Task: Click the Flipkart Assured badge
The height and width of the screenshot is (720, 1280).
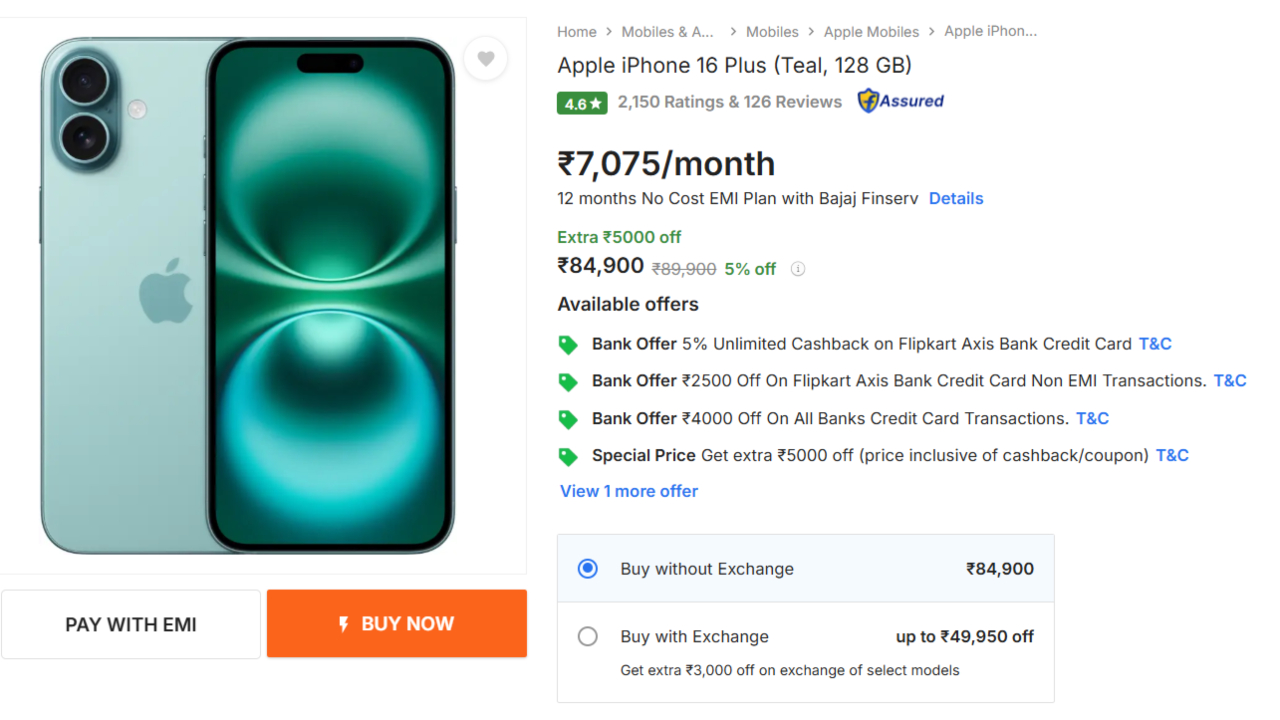Action: 901,101
